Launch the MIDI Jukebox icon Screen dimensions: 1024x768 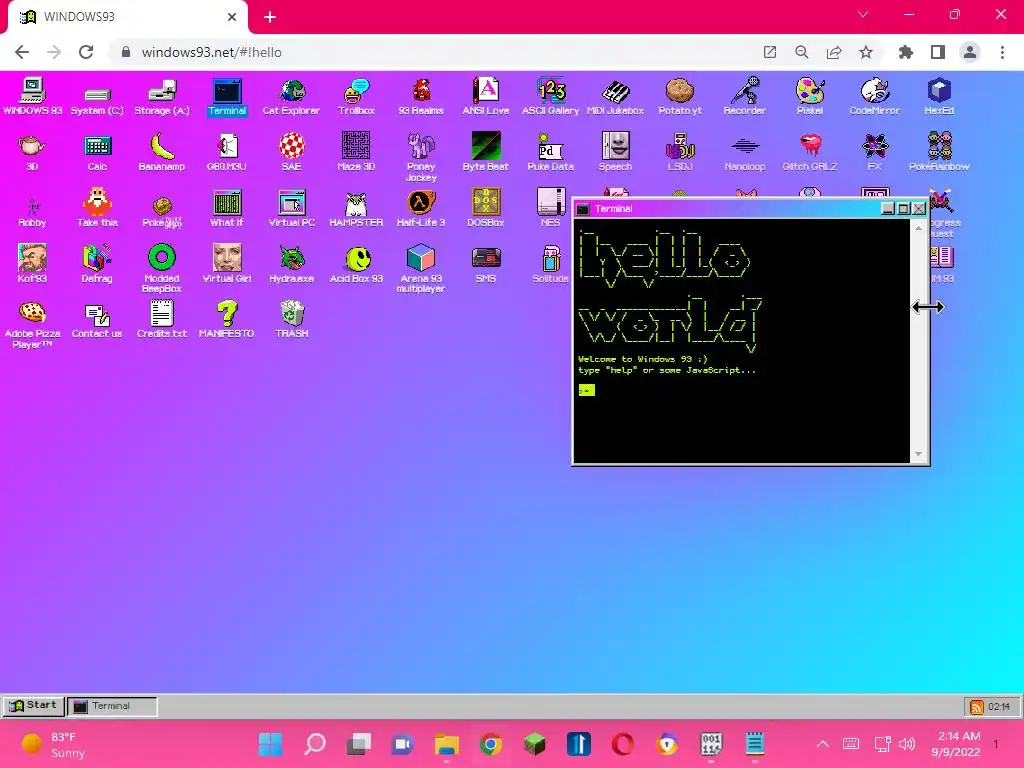(615, 97)
